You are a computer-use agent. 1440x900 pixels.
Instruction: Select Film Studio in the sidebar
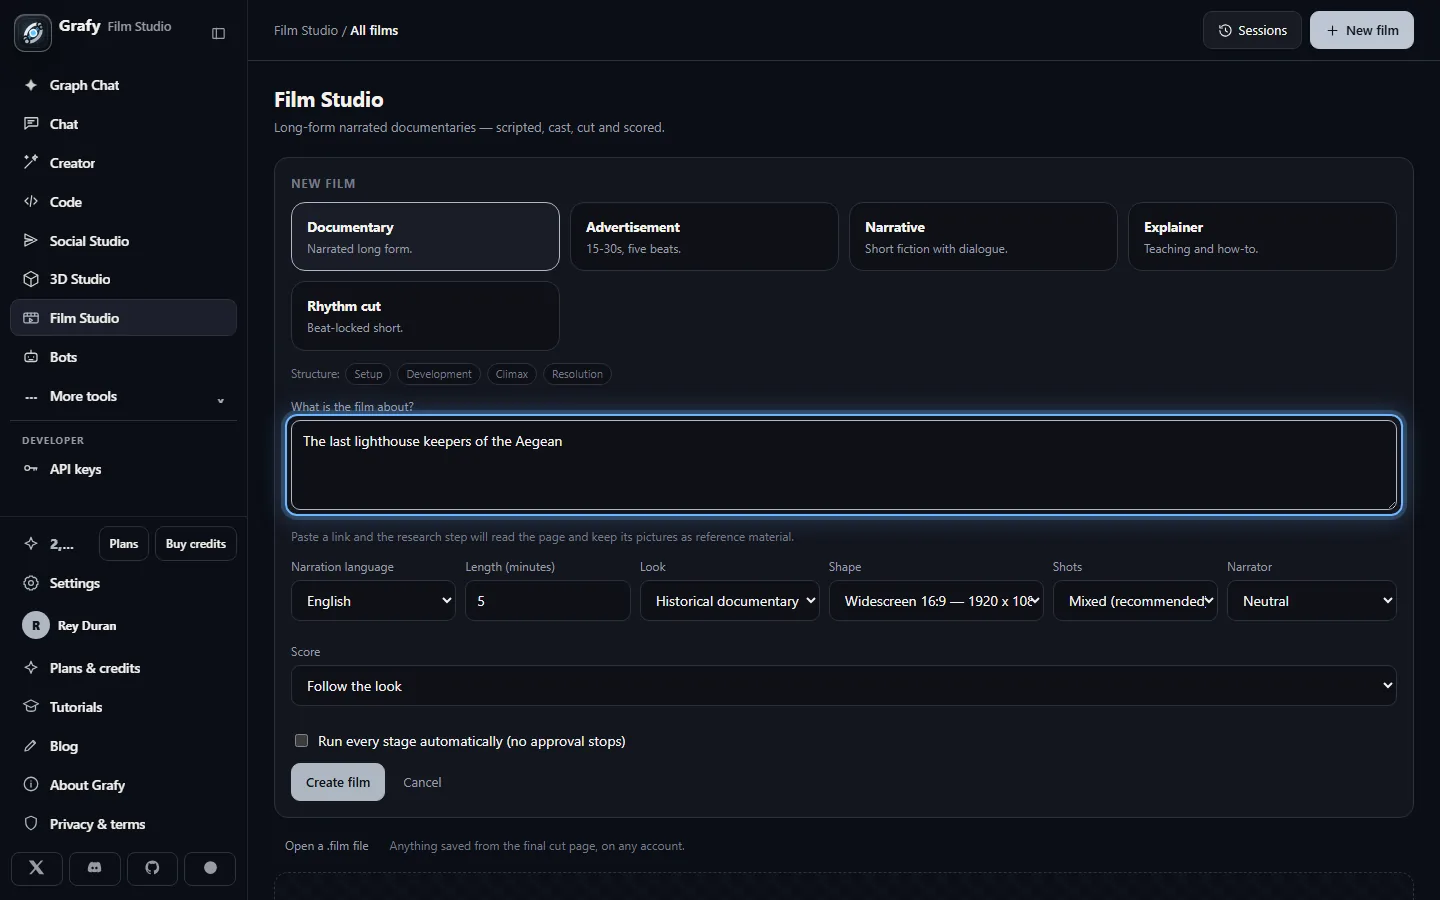coord(123,318)
